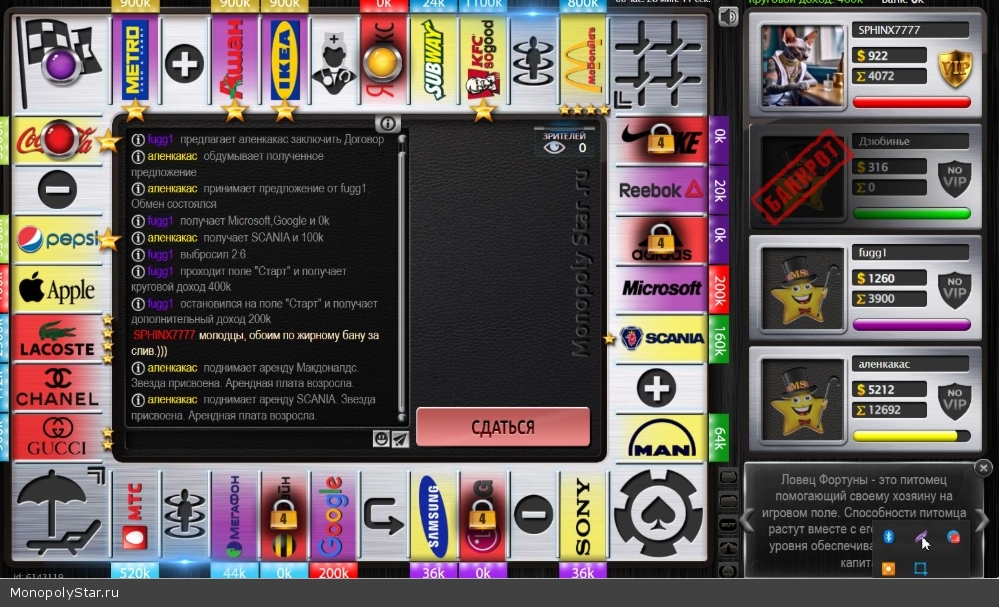The image size is (999, 607).
Task: Toggle game sound speaker icon
Action: (x=728, y=16)
